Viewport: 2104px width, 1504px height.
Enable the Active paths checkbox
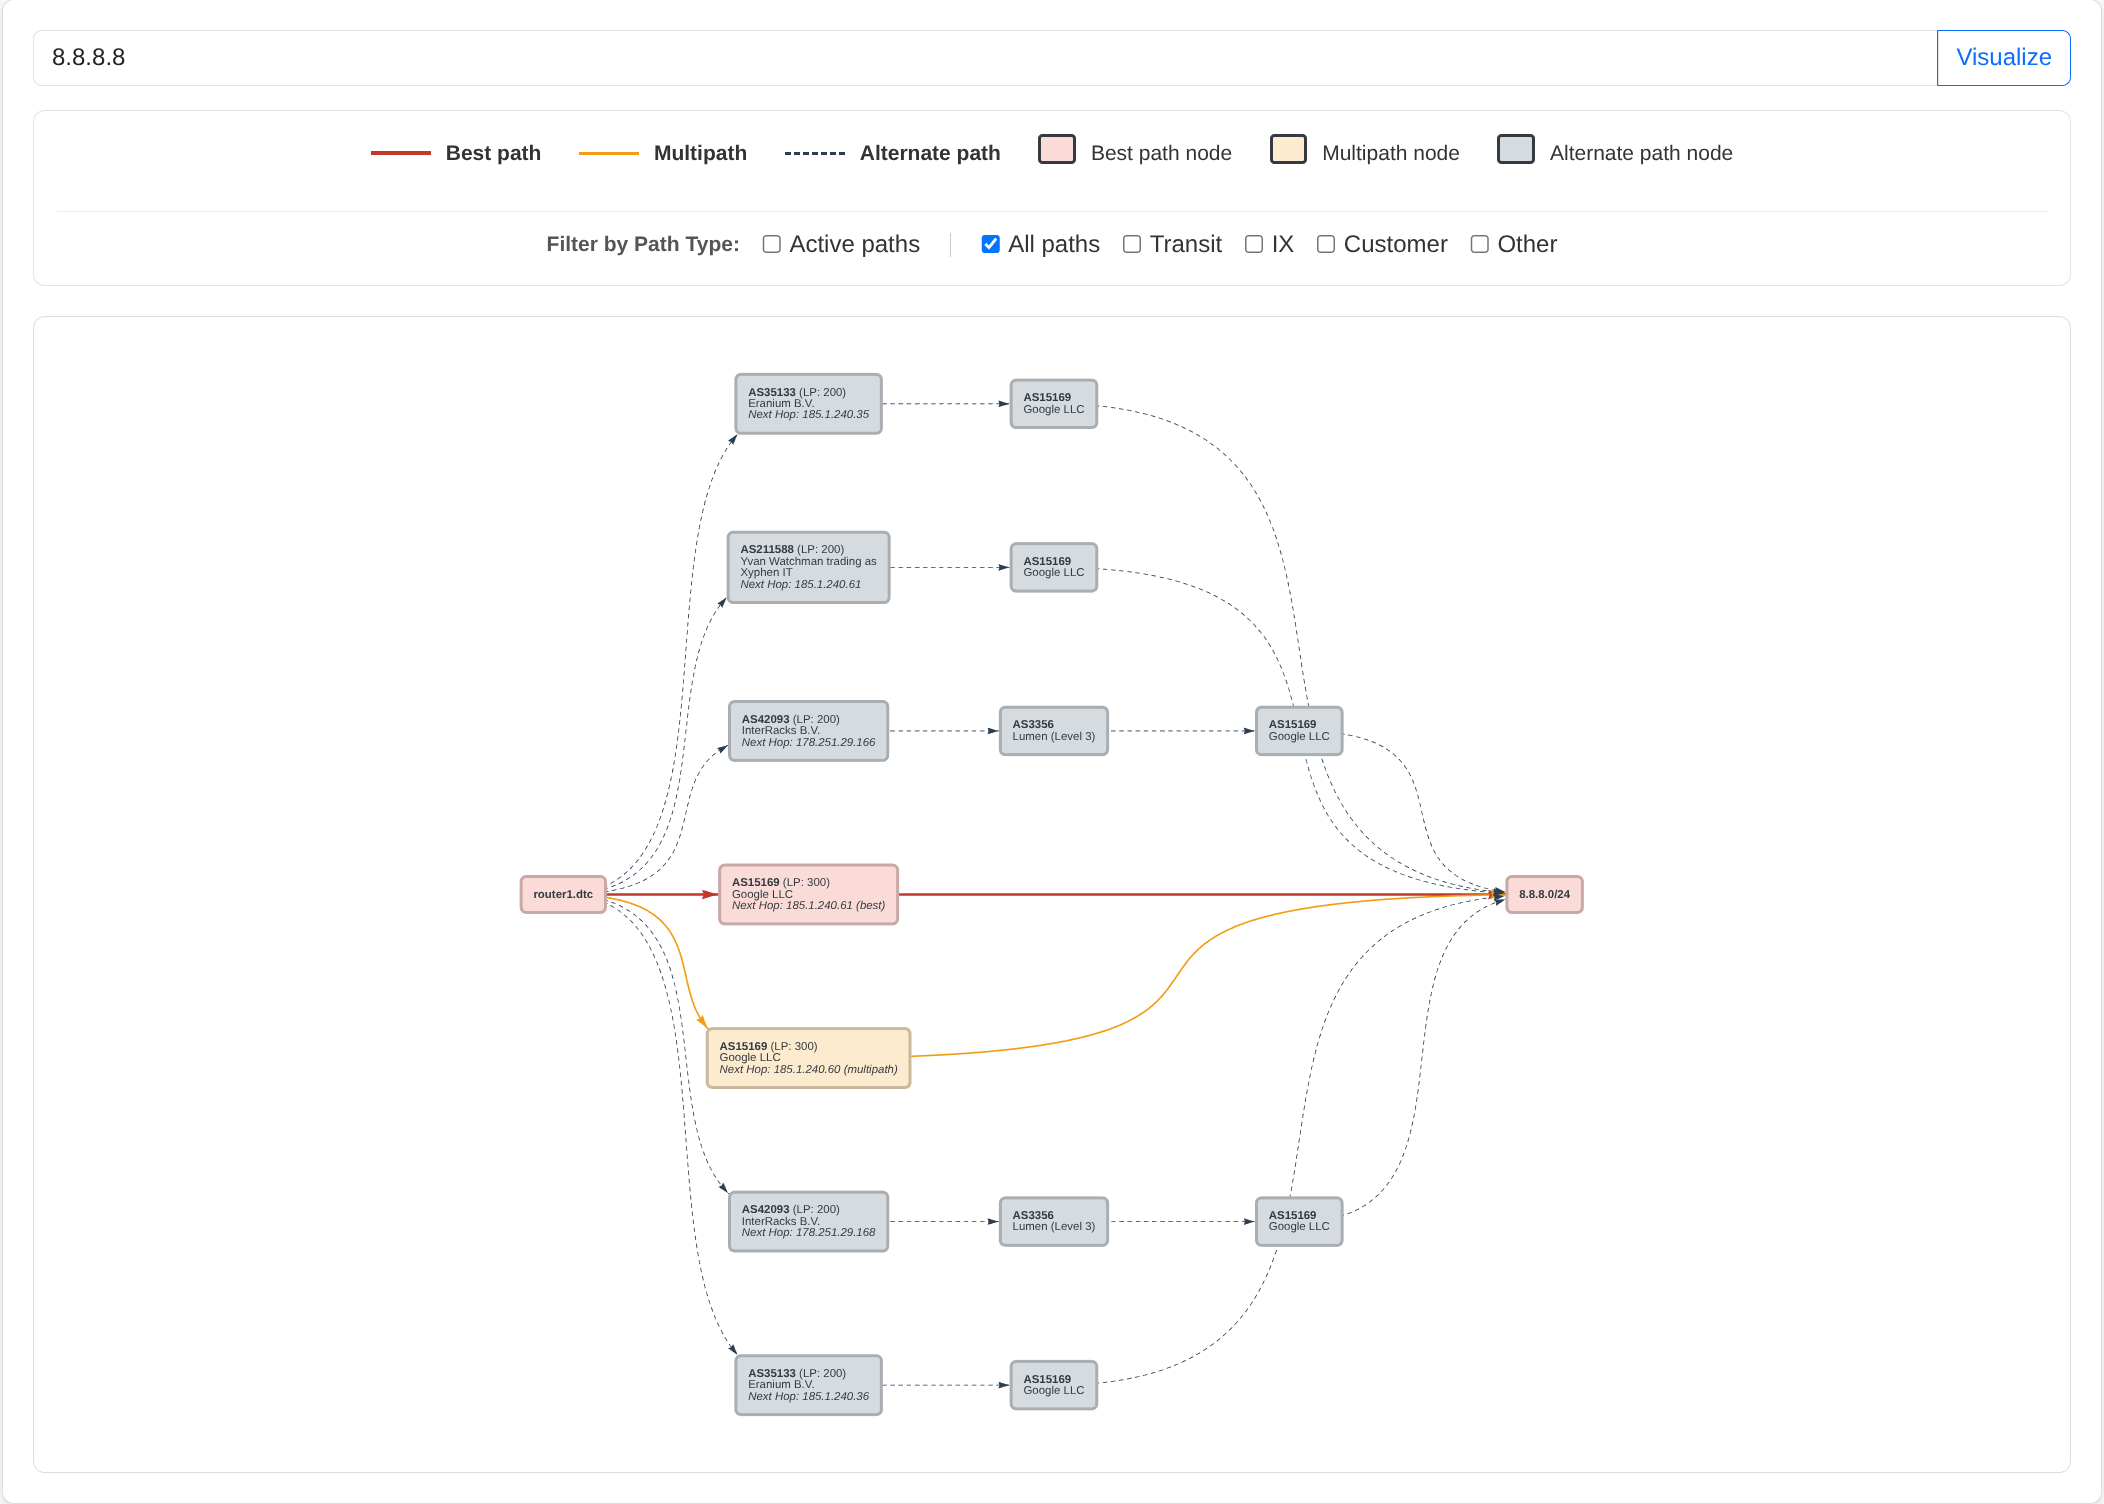point(772,244)
